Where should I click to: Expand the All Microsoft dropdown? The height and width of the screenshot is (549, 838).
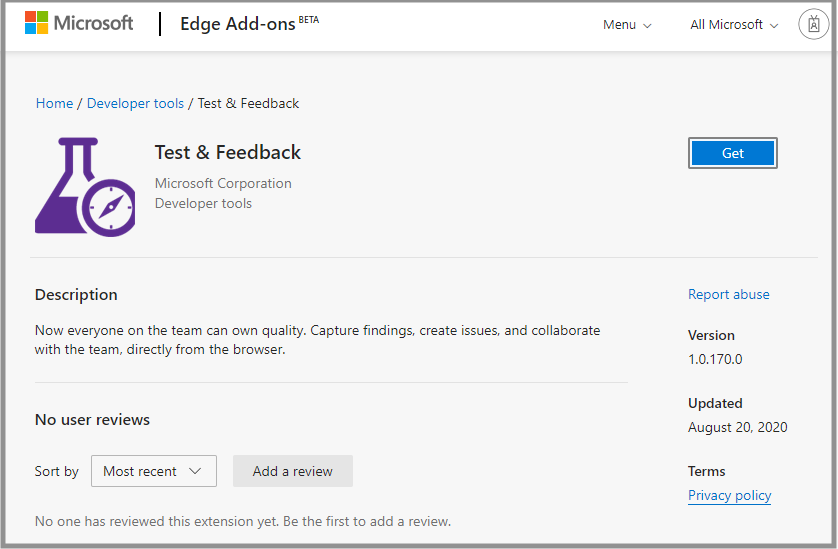pyautogui.click(x=733, y=25)
